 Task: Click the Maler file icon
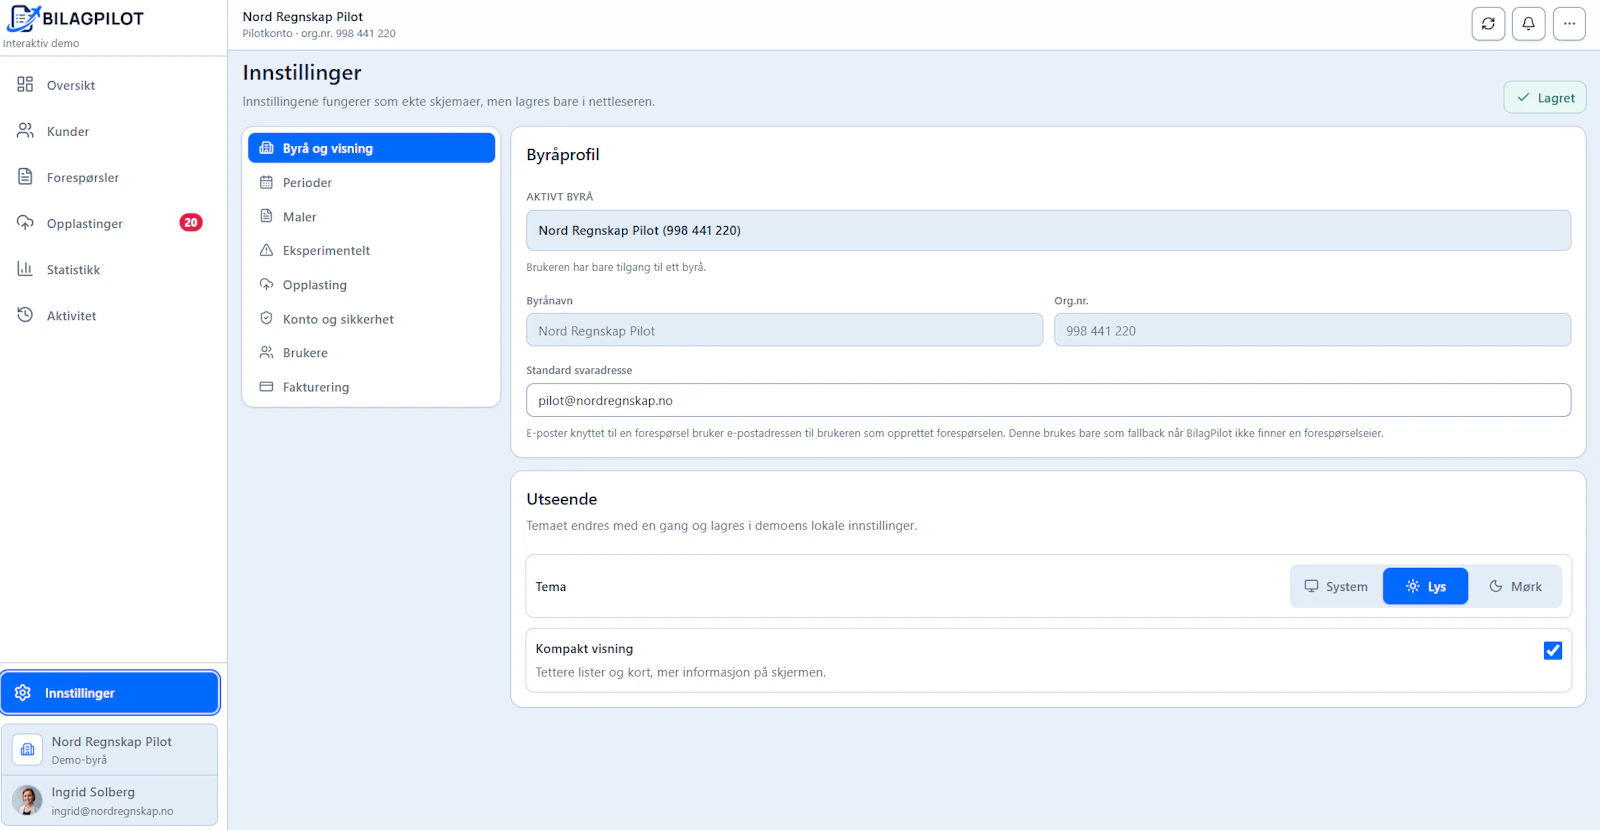pos(266,216)
